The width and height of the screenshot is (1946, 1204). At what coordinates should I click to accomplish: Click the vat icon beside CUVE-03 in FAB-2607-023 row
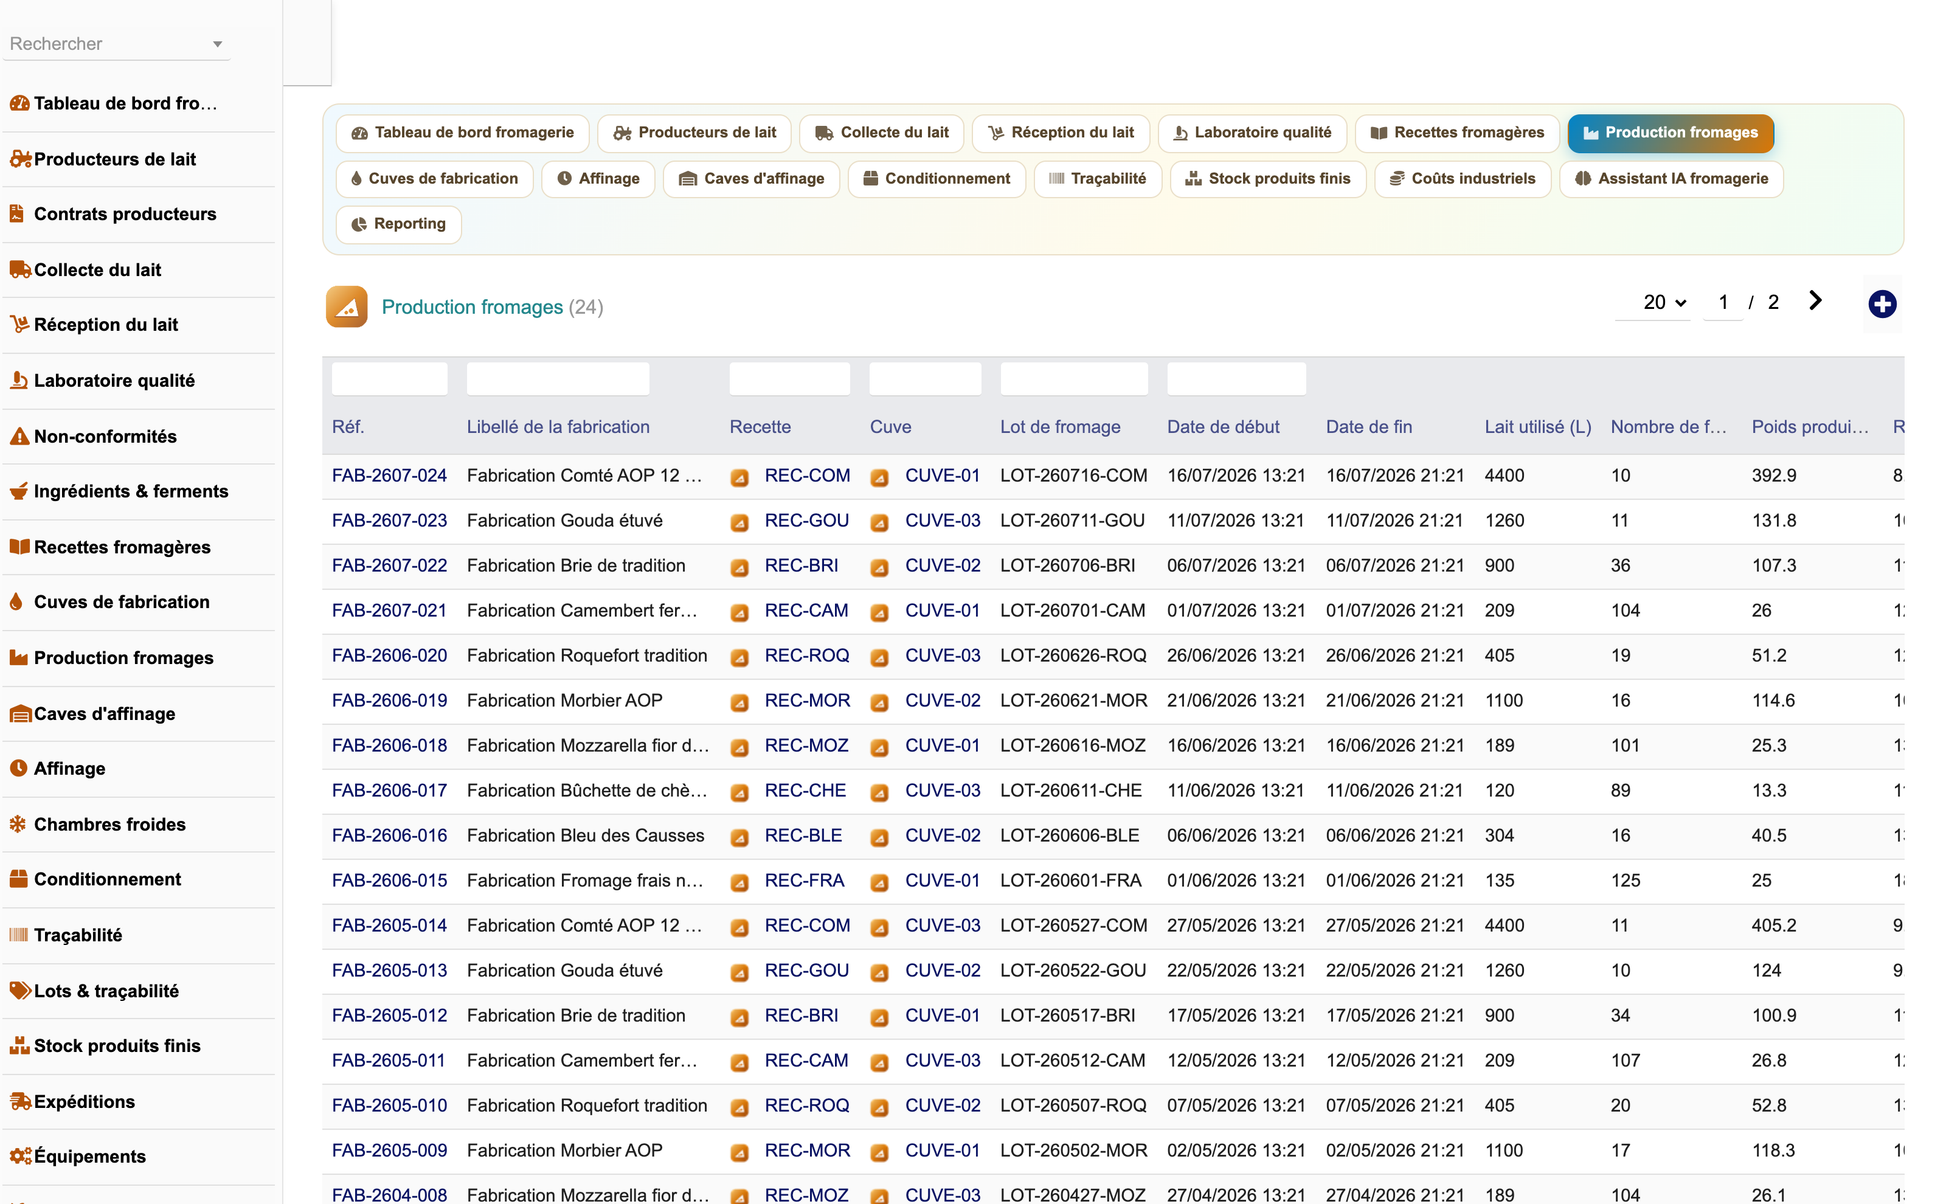coord(880,522)
